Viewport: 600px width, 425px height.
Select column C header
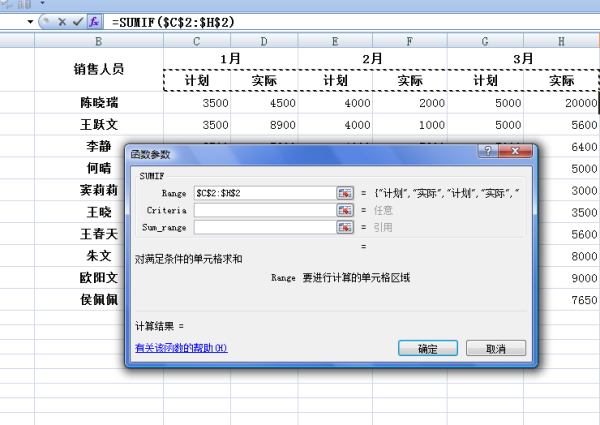197,41
